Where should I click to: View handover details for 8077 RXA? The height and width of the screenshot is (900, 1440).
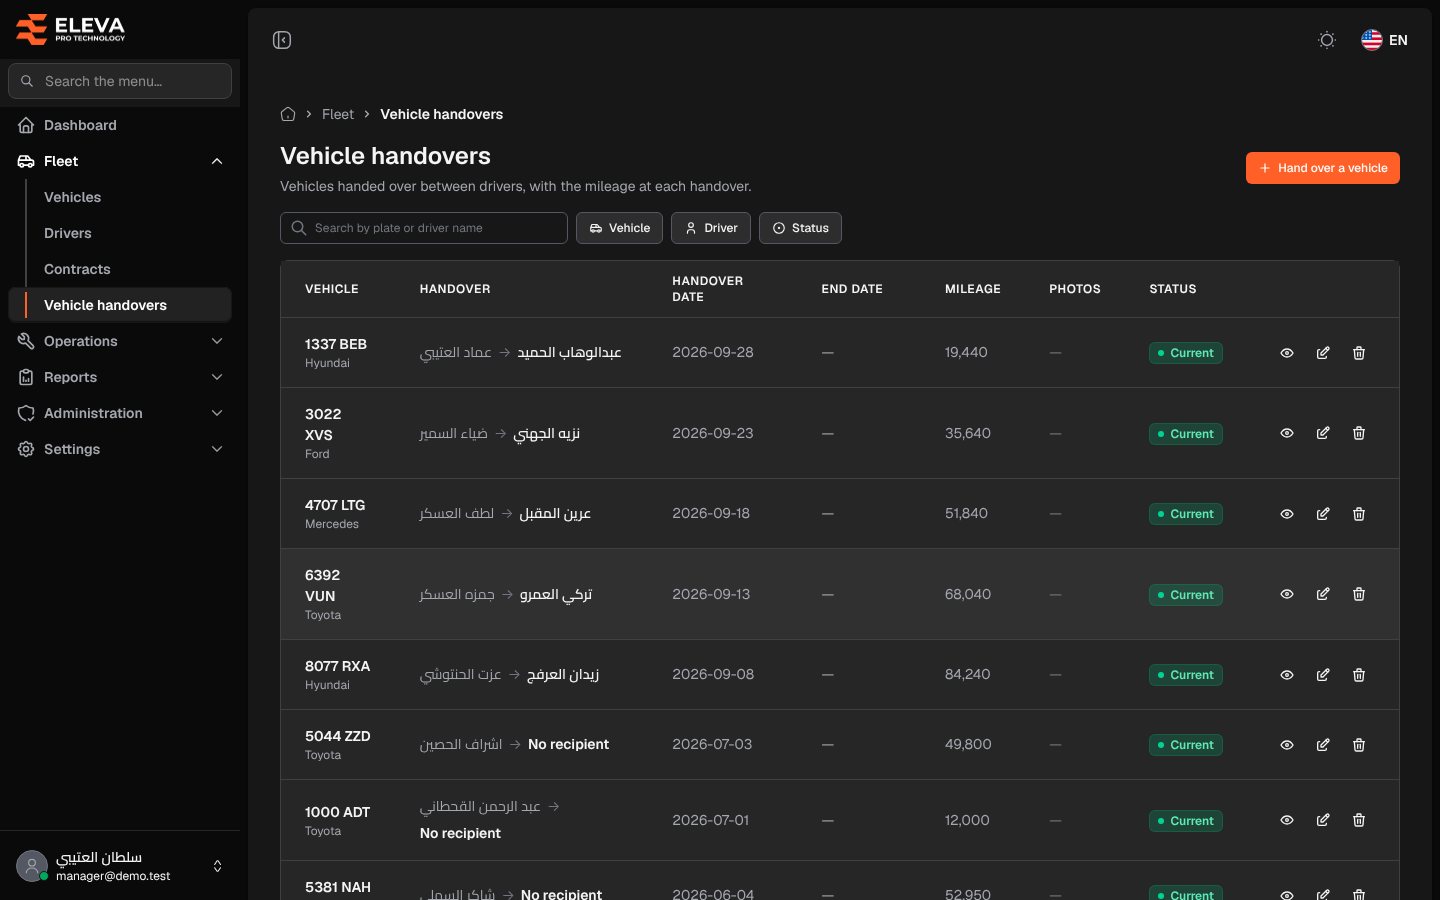1287,675
